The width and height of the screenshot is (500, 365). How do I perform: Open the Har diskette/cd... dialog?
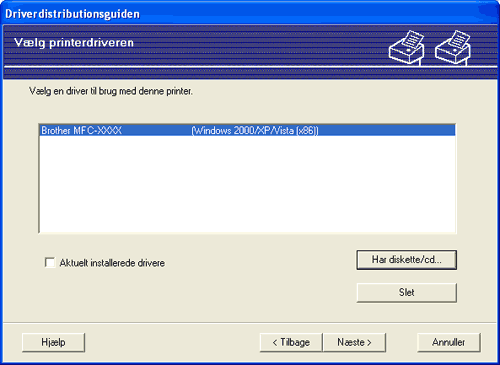pyautogui.click(x=406, y=260)
